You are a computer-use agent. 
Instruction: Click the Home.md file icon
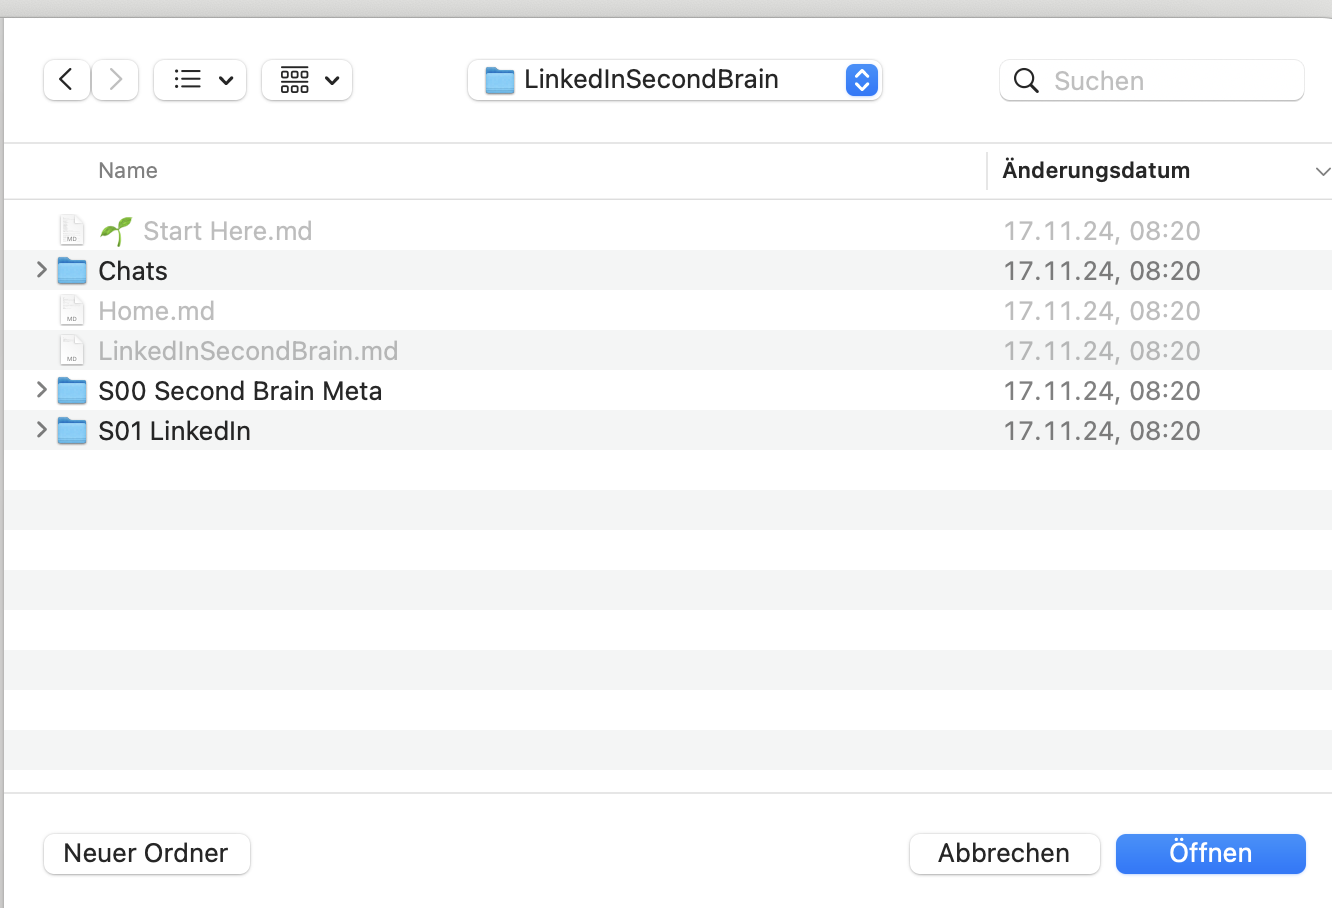pyautogui.click(x=72, y=311)
